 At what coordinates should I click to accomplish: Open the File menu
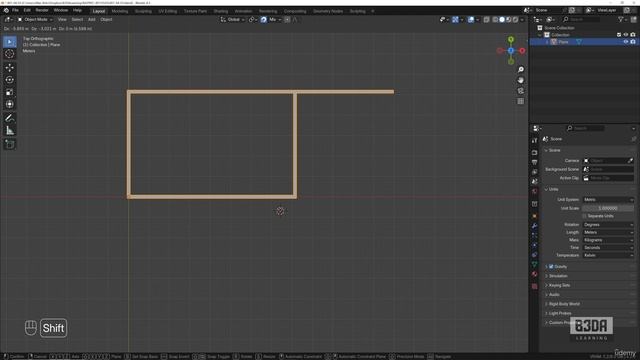click(x=15, y=10)
